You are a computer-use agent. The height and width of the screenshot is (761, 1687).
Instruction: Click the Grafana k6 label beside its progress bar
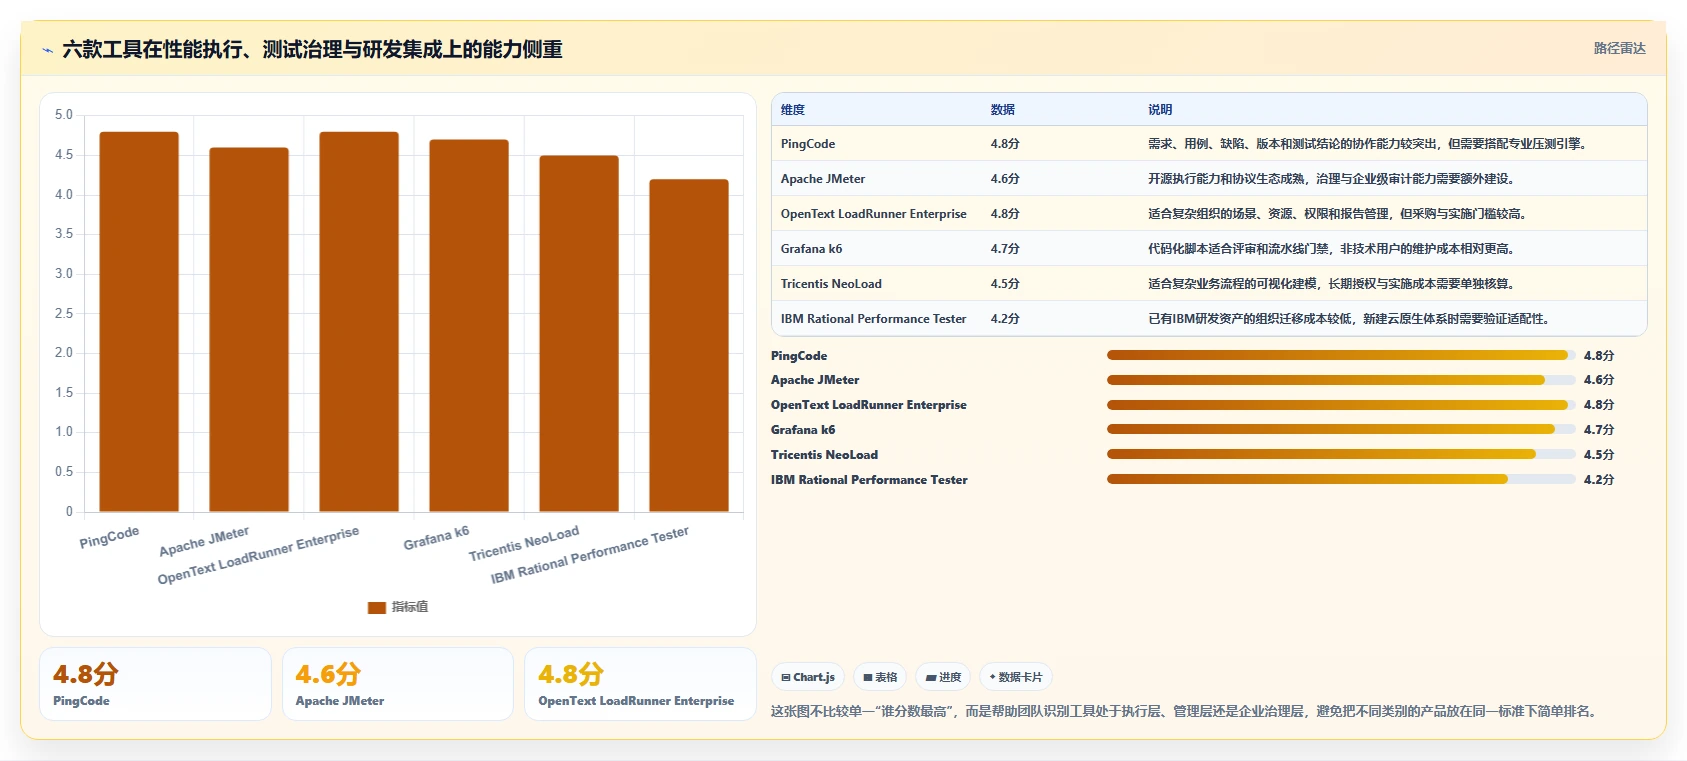(x=803, y=430)
